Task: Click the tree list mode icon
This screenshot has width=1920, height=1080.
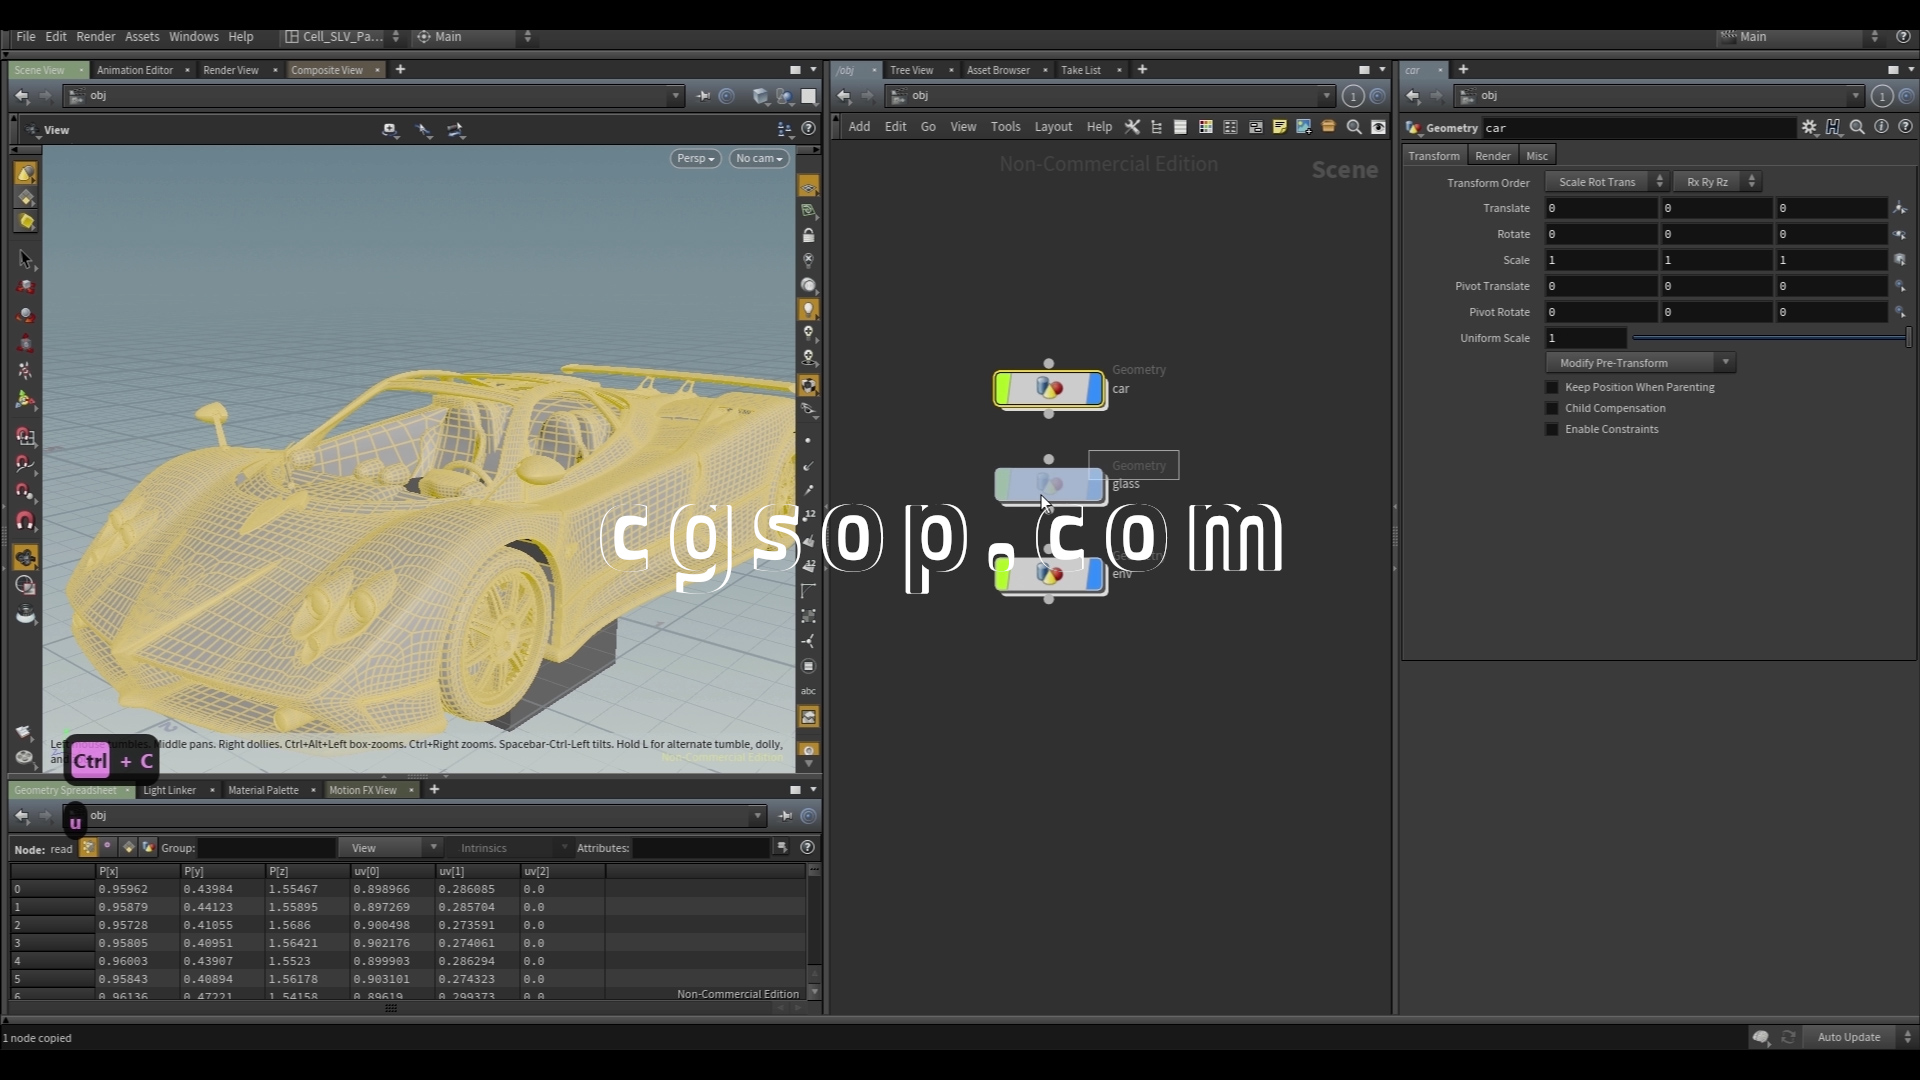Action: click(x=1157, y=127)
